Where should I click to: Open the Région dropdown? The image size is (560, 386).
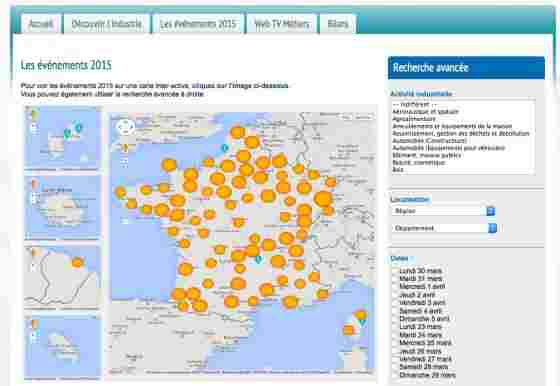tap(444, 211)
